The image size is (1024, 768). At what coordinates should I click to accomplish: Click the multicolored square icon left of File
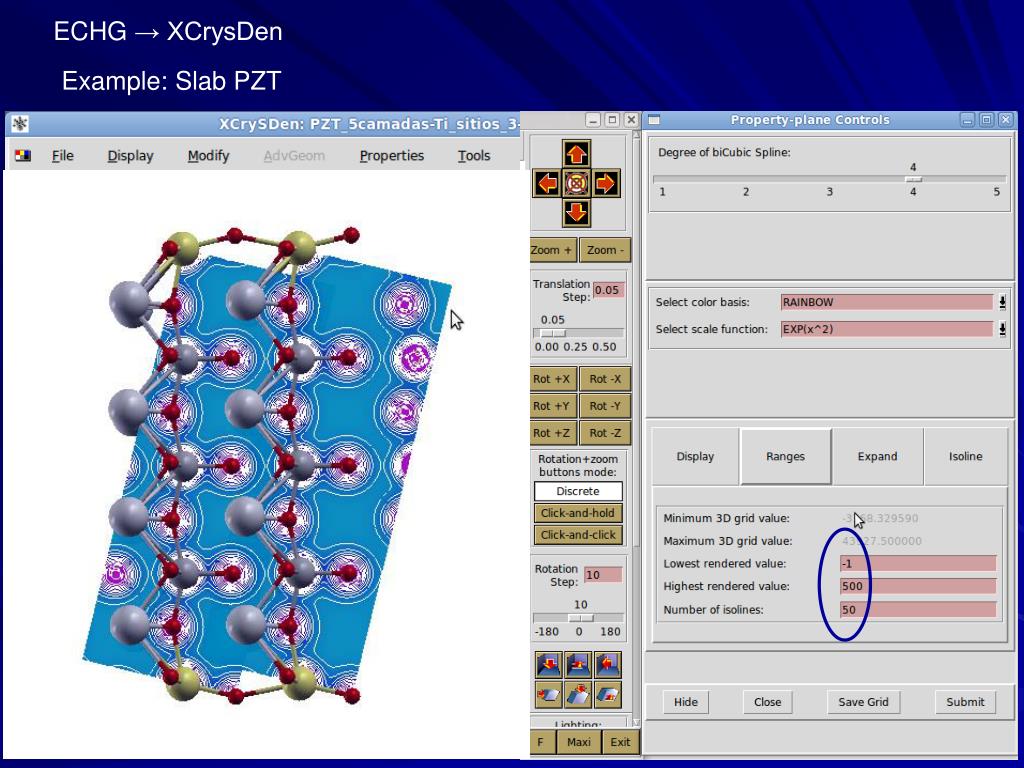point(23,155)
